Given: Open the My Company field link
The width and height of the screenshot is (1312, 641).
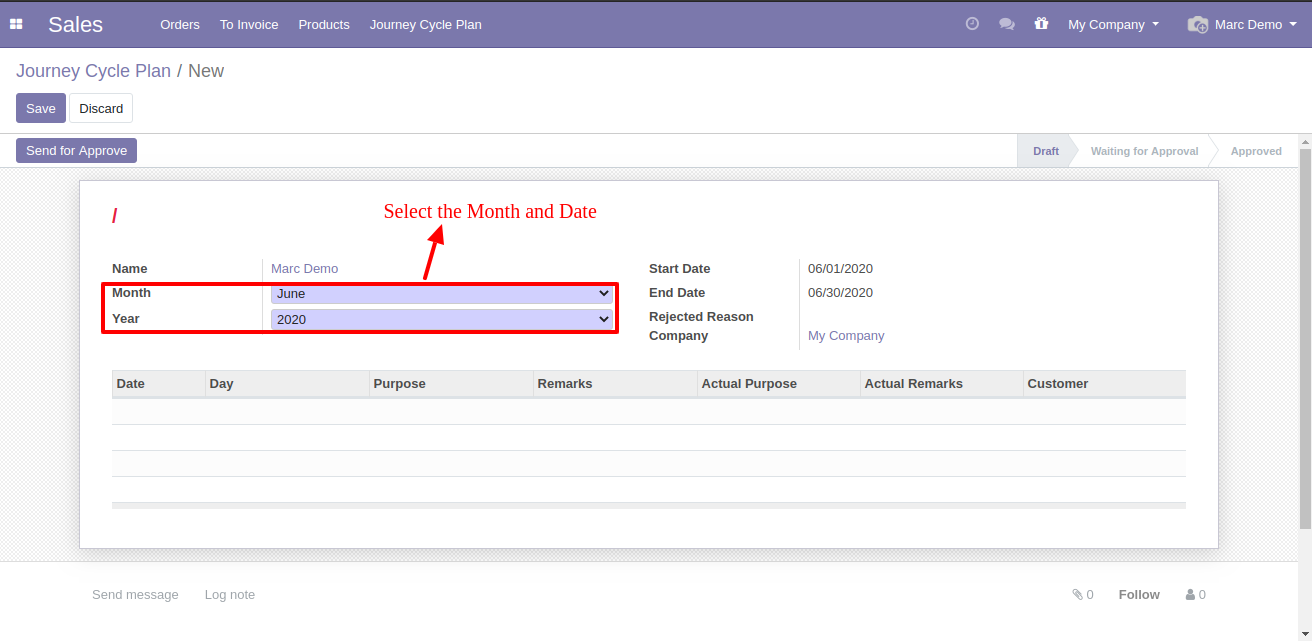Looking at the screenshot, I should coord(846,336).
